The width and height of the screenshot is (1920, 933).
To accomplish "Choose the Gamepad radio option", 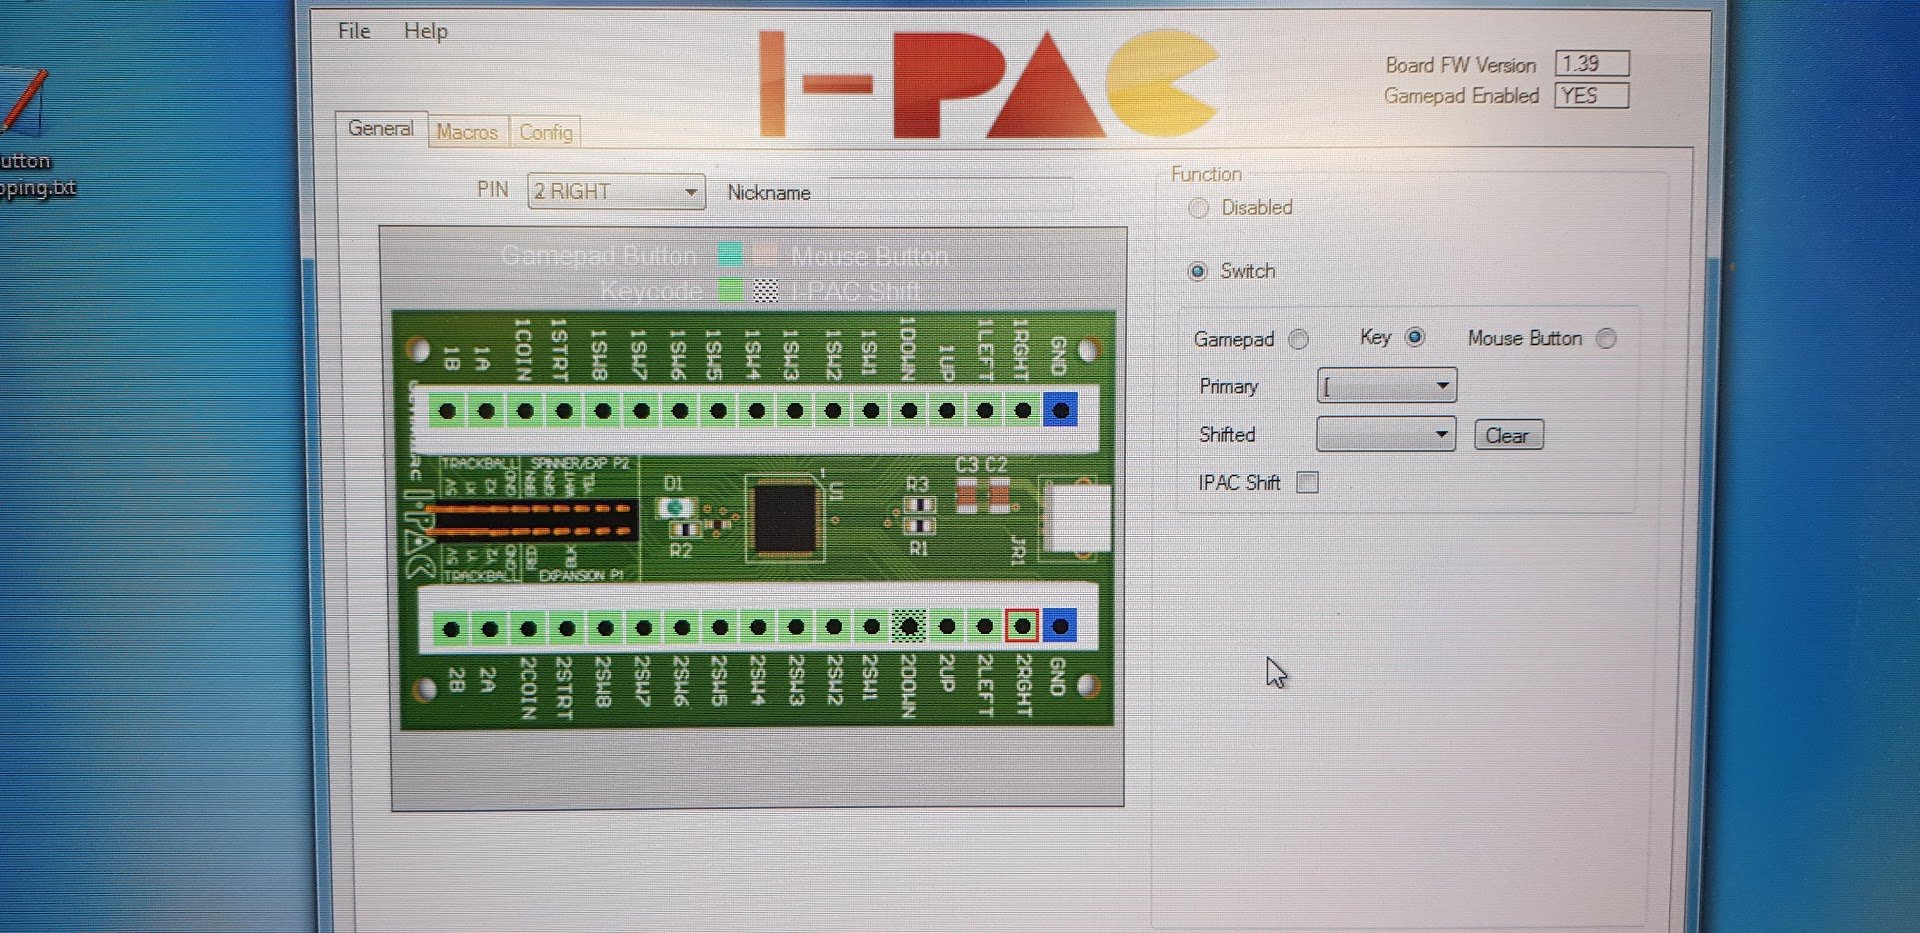I will coord(1298,339).
